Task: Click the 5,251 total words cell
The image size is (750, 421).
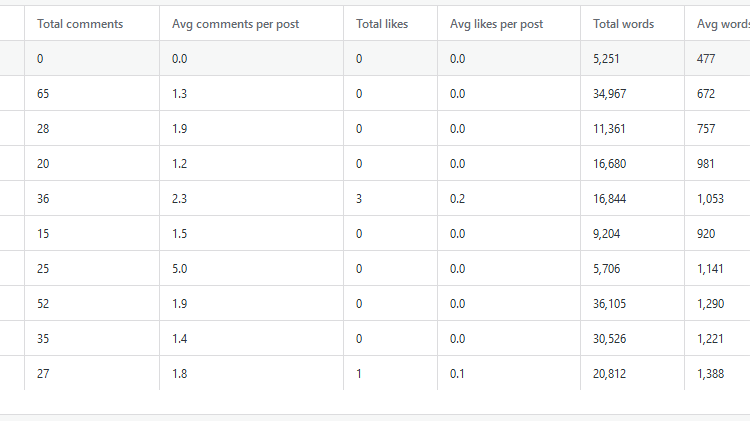Action: (x=607, y=59)
